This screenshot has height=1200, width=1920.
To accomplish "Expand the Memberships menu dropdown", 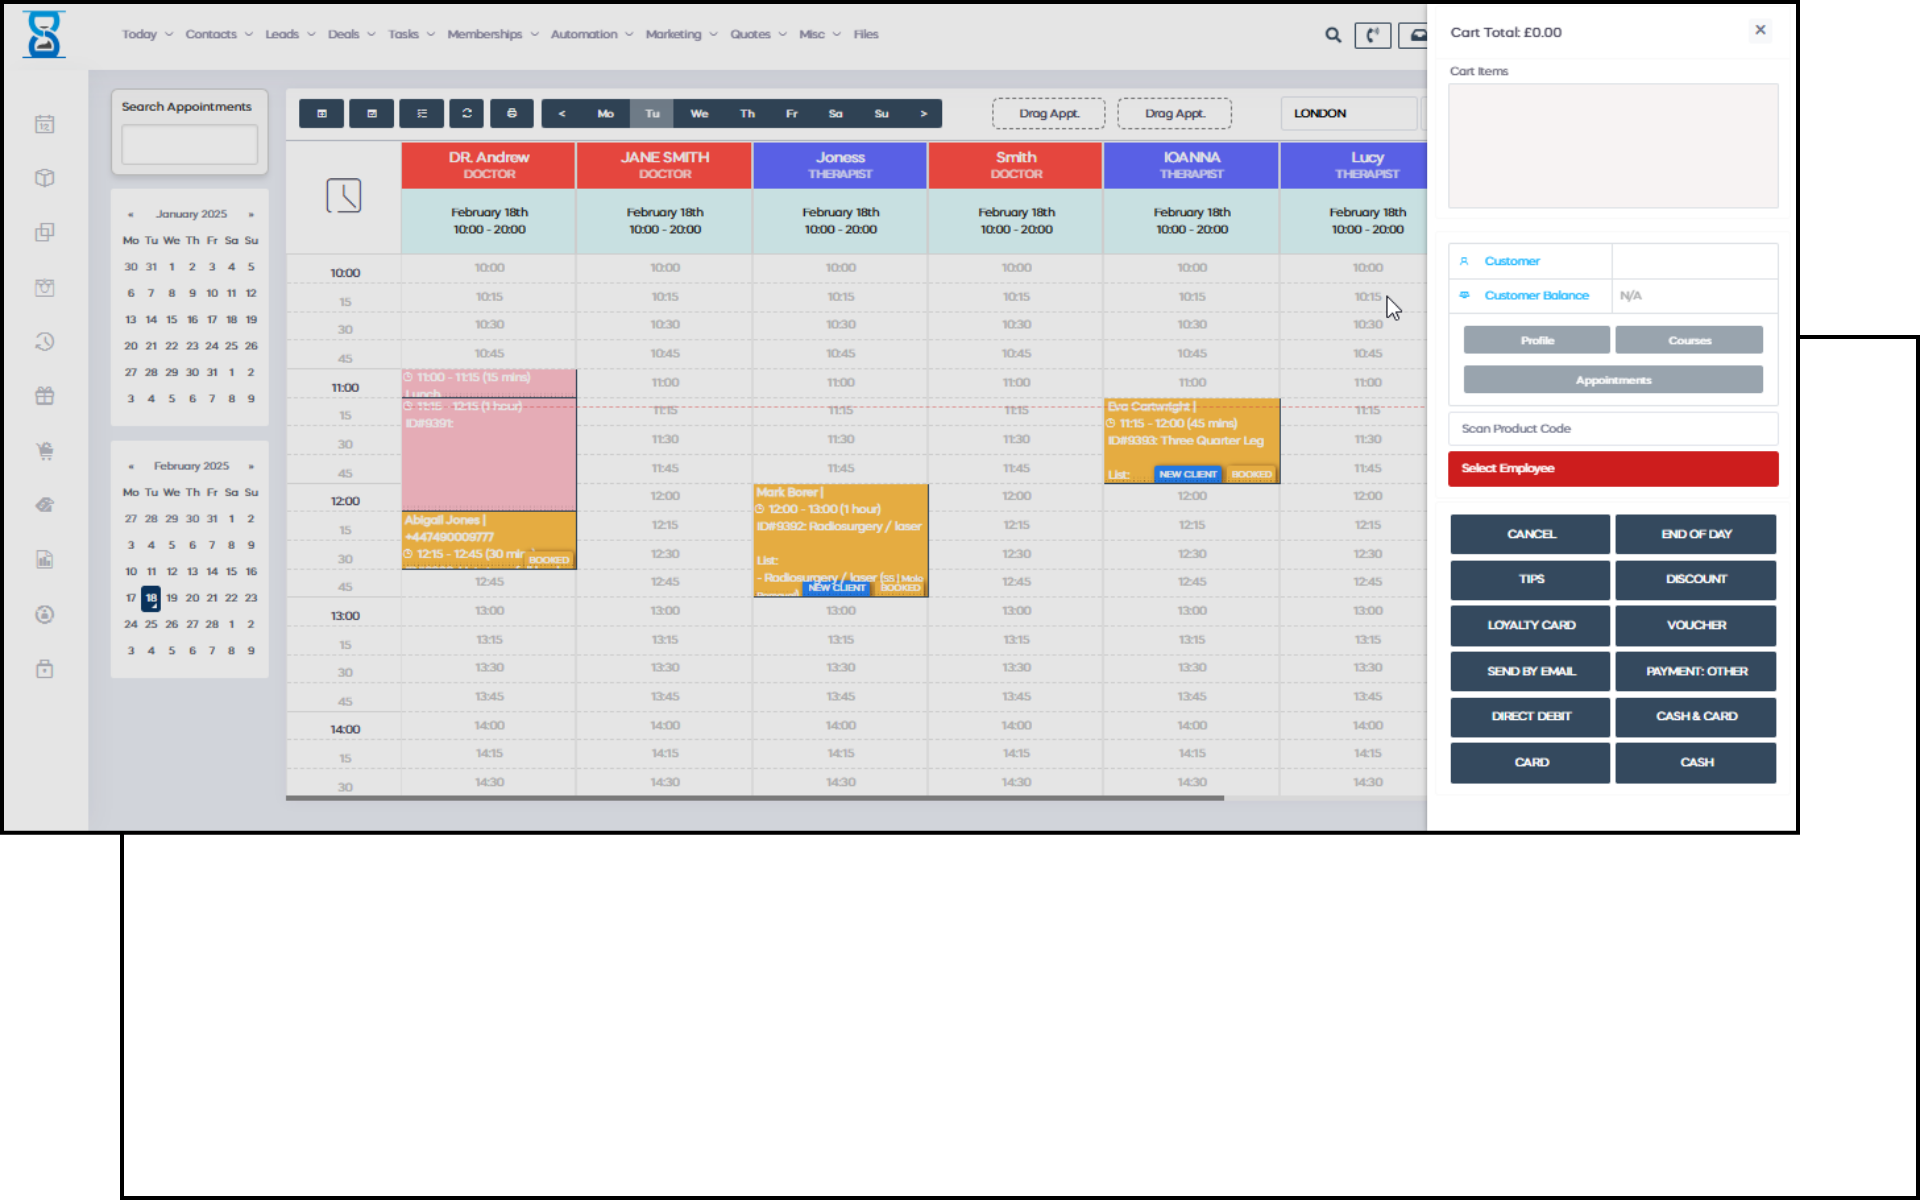I will coord(492,34).
